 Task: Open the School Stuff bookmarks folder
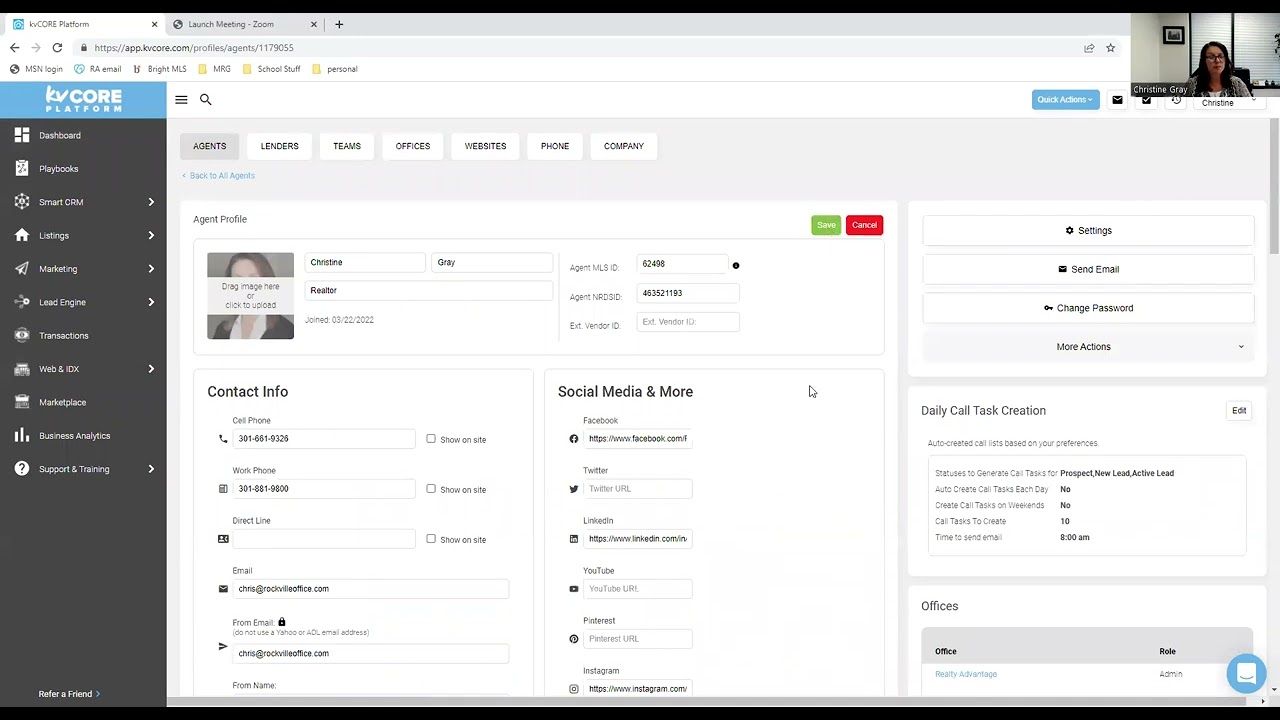(272, 69)
